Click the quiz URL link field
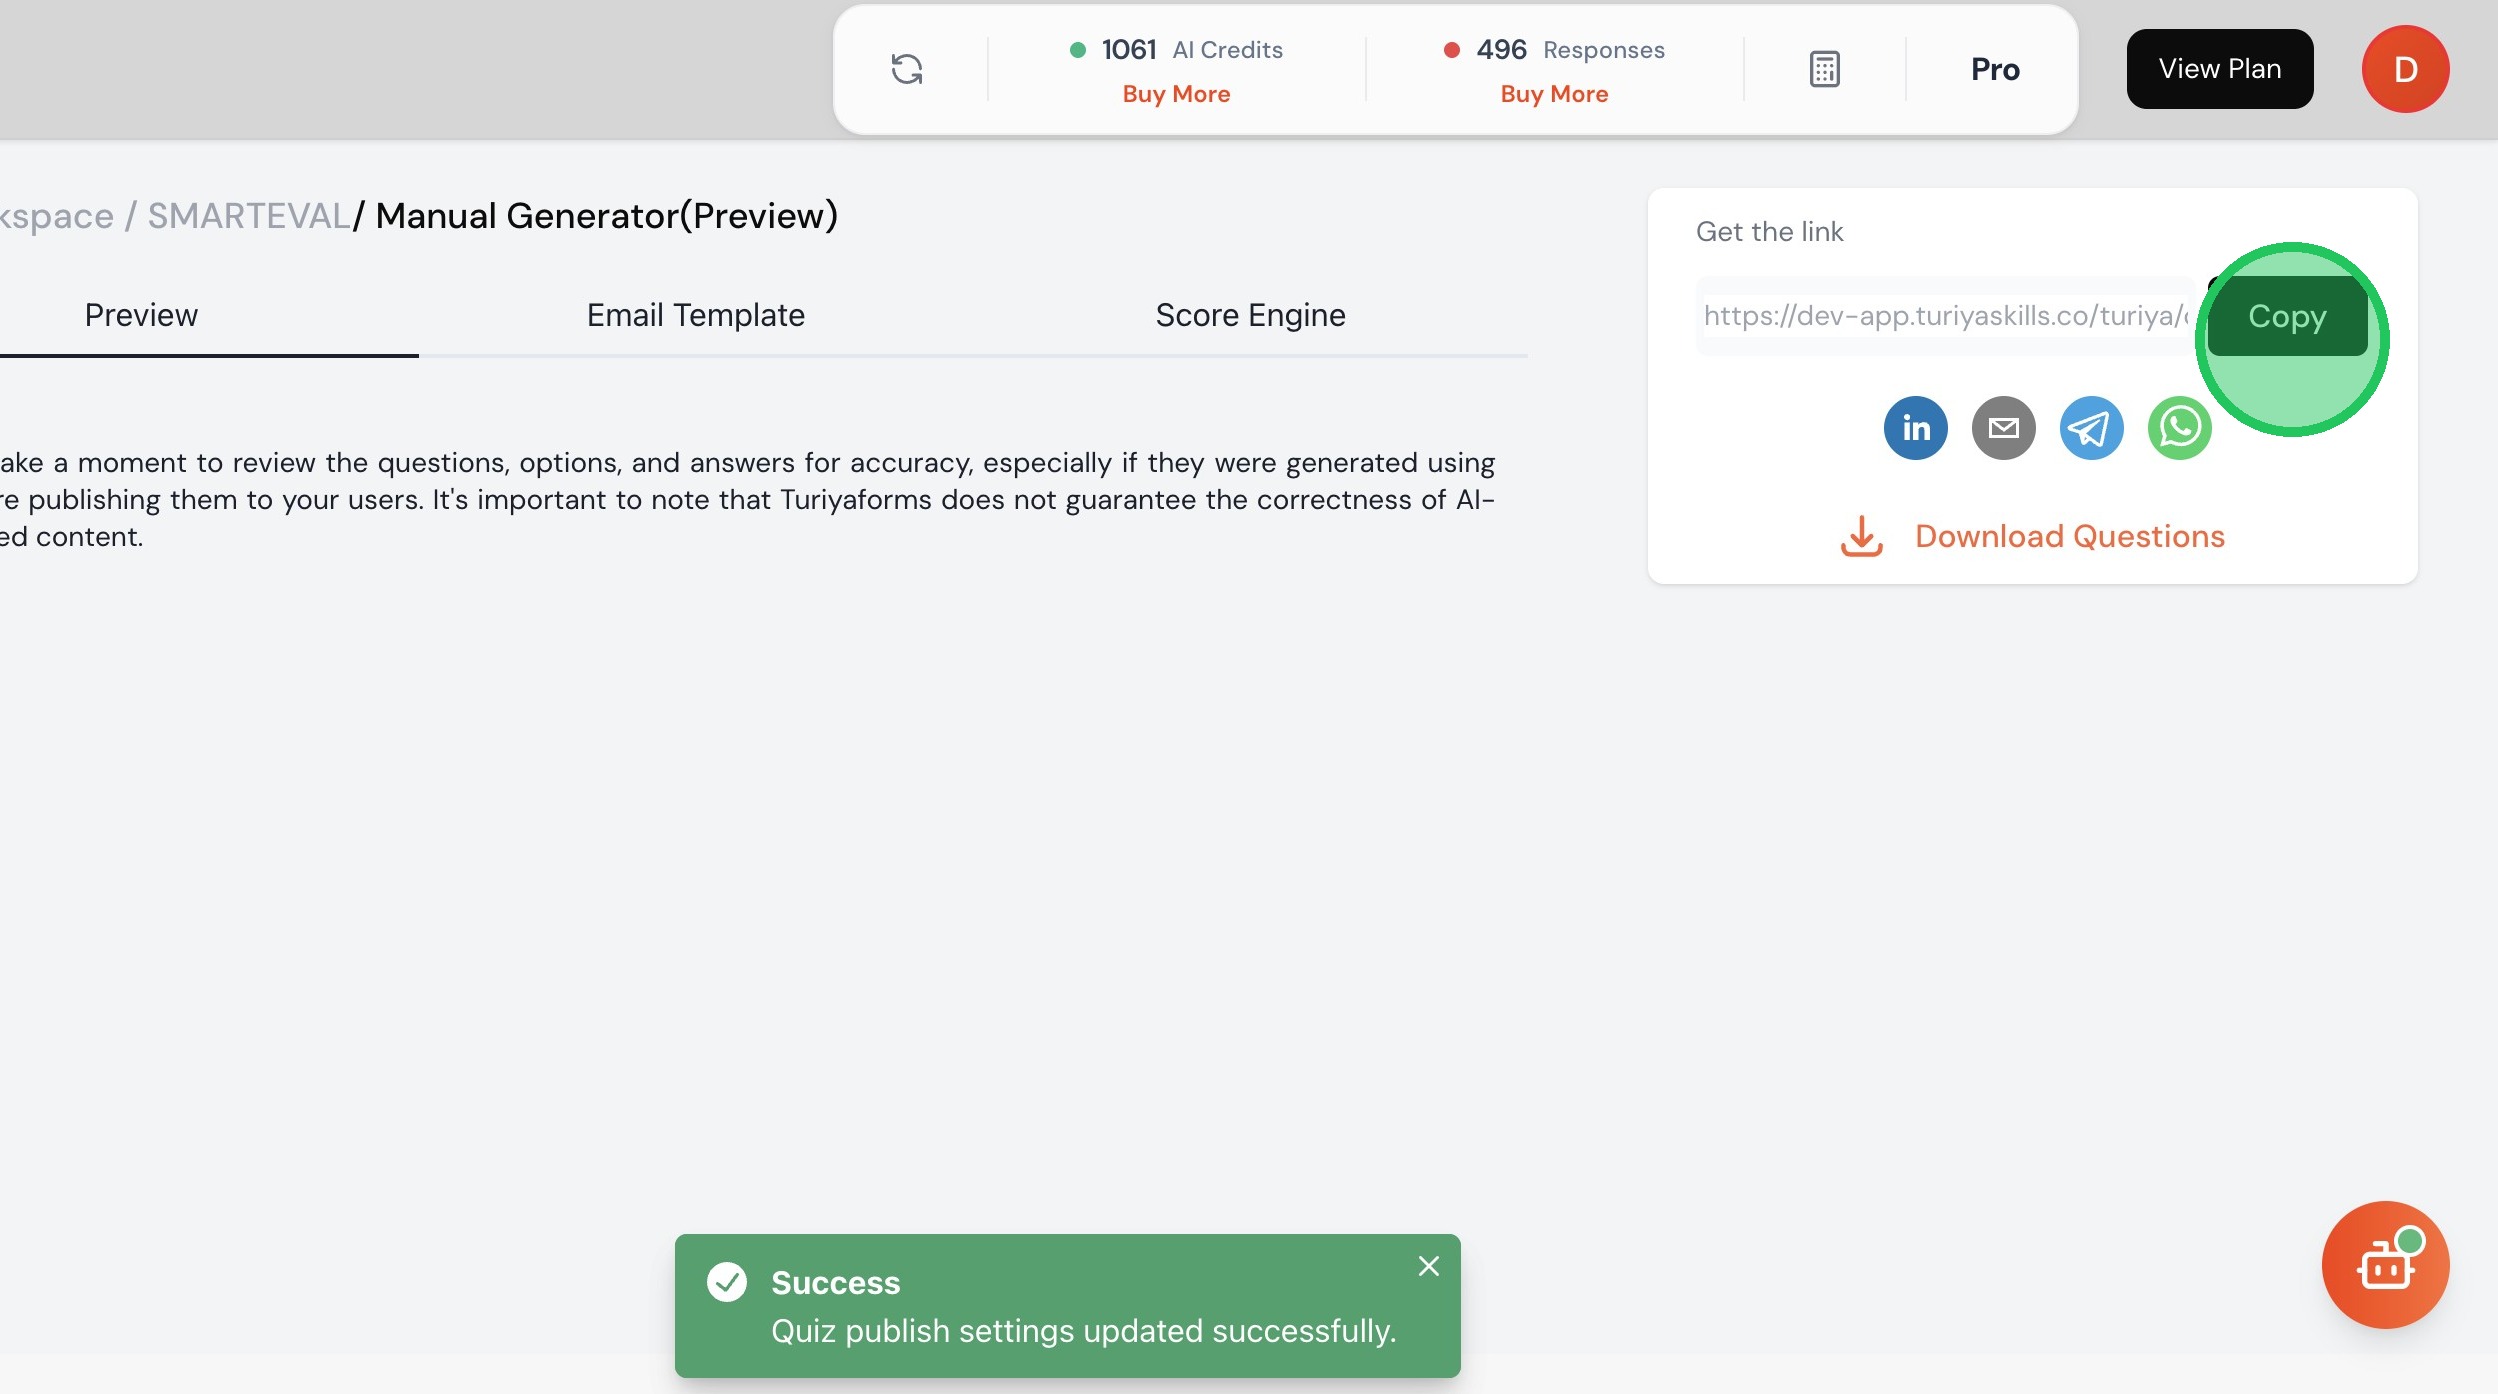The image size is (2498, 1394). (x=1944, y=316)
